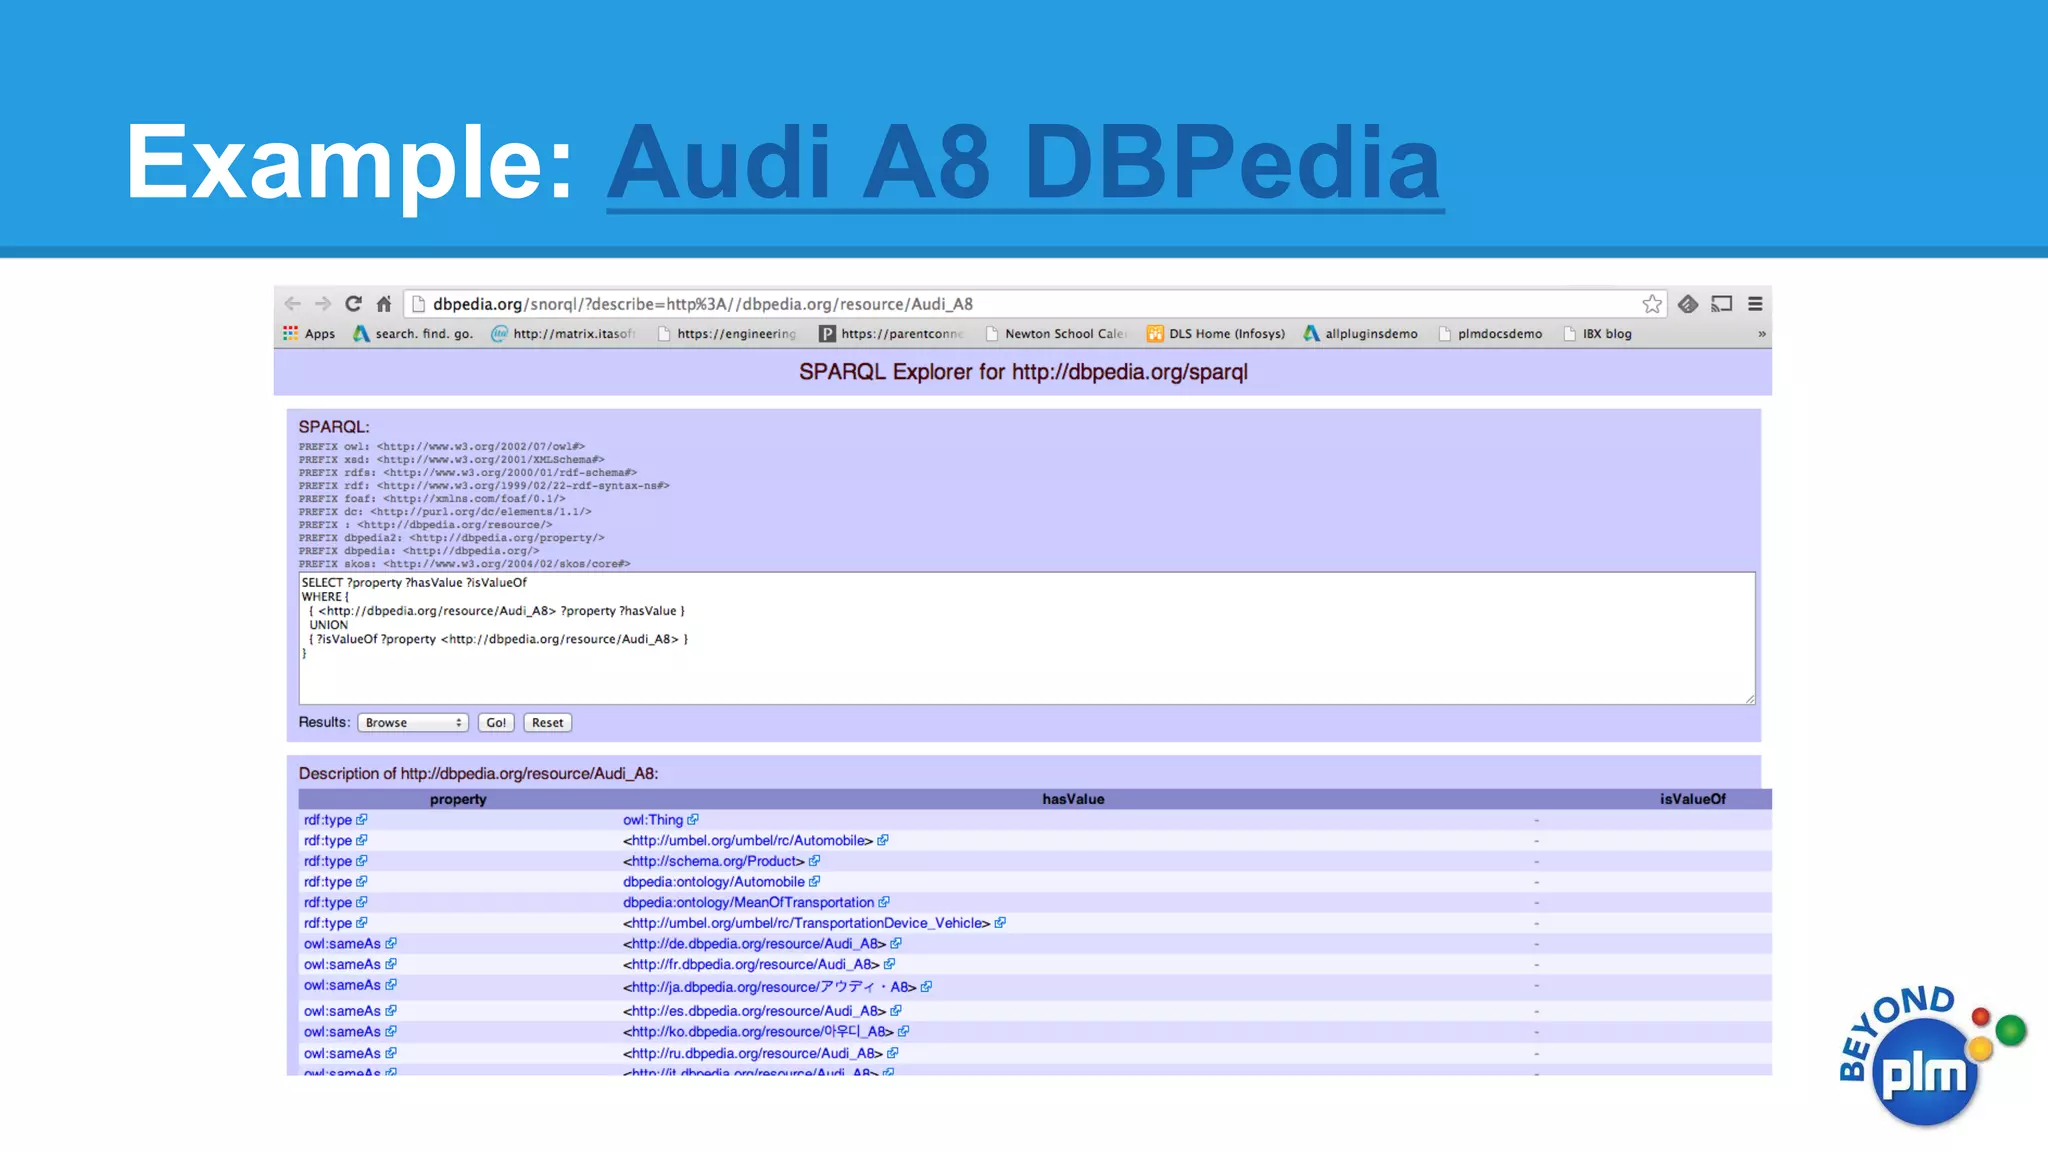The height and width of the screenshot is (1152, 2048).
Task: Click the Audi A8 DBPedia title link
Action: [1025, 163]
